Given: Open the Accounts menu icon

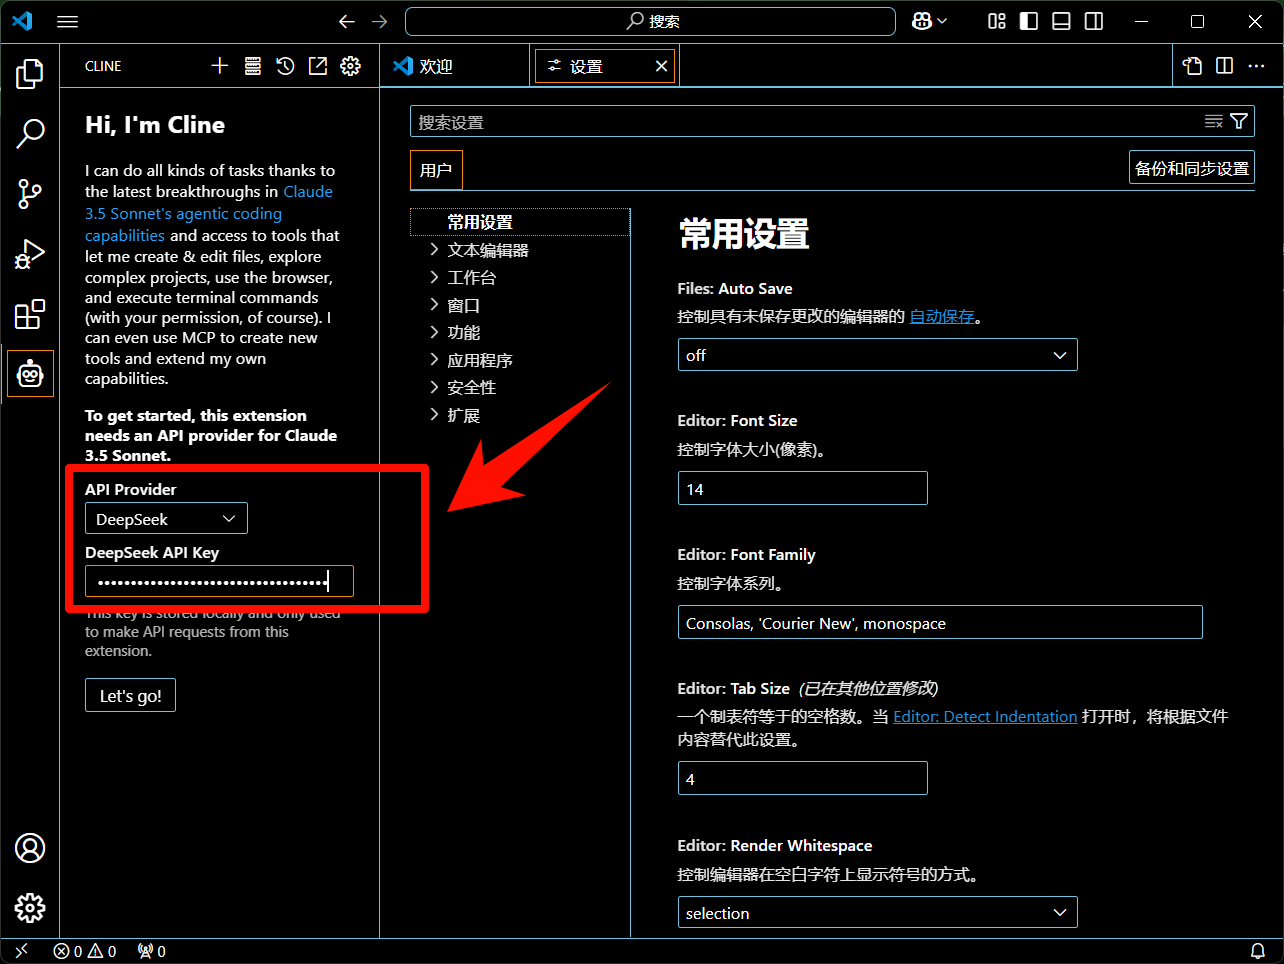Looking at the screenshot, I should point(30,848).
